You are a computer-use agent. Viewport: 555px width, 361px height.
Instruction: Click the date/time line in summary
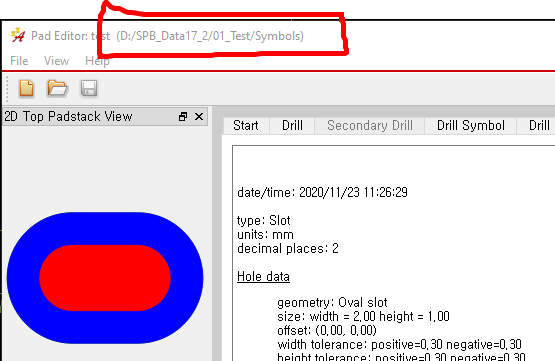(x=322, y=193)
